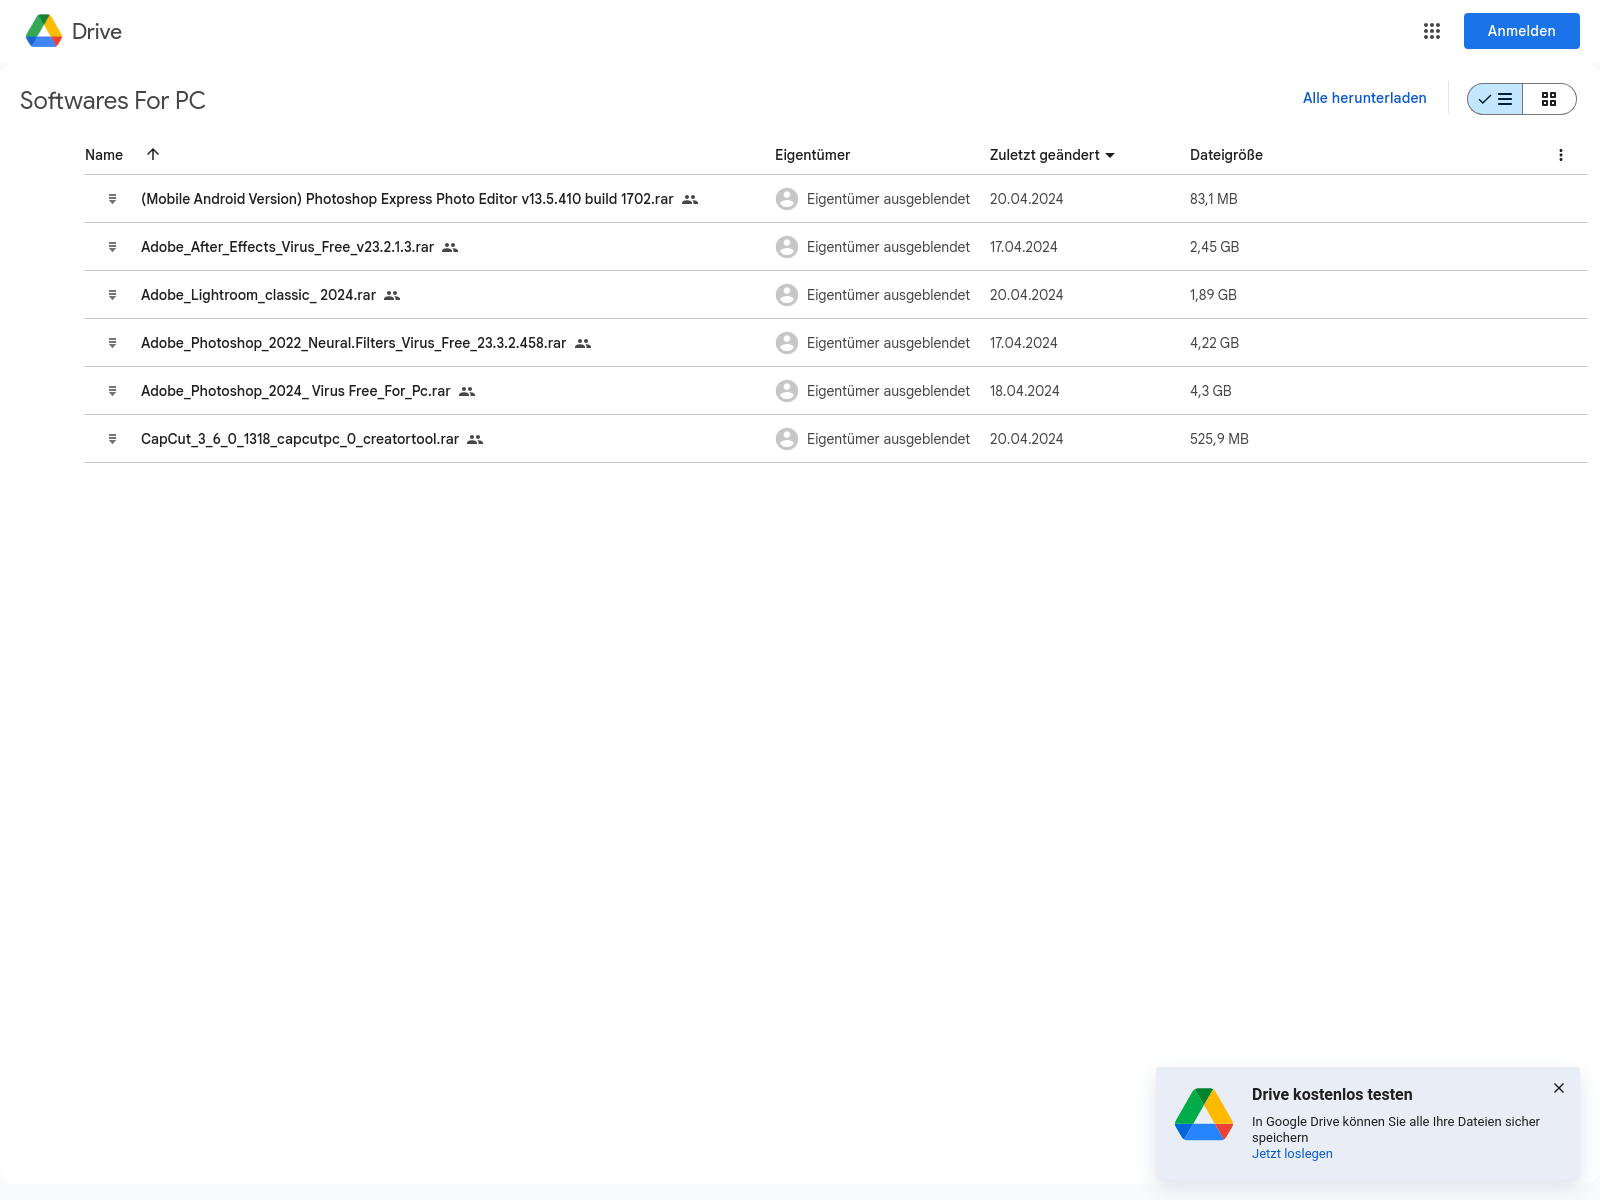
Task: Click archive icon of Photoshop_2022 file
Action: click(112, 343)
